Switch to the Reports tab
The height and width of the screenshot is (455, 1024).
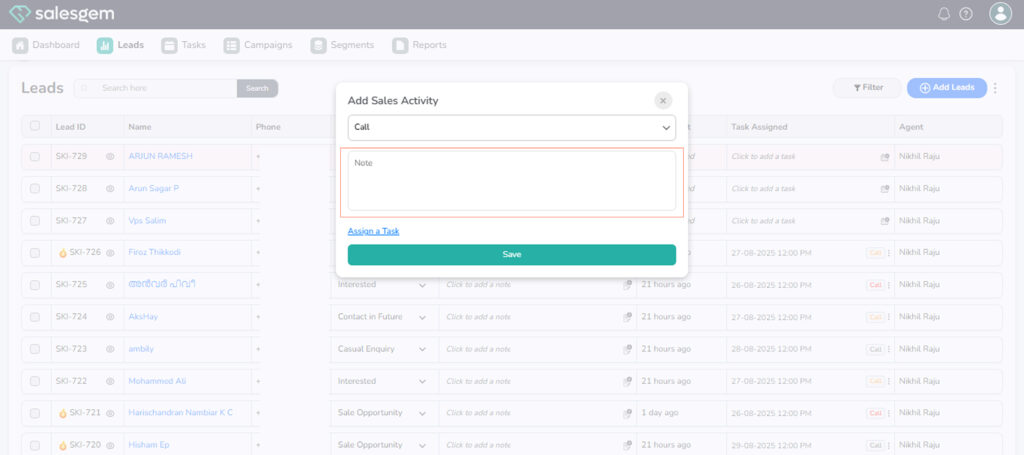pyautogui.click(x=420, y=45)
